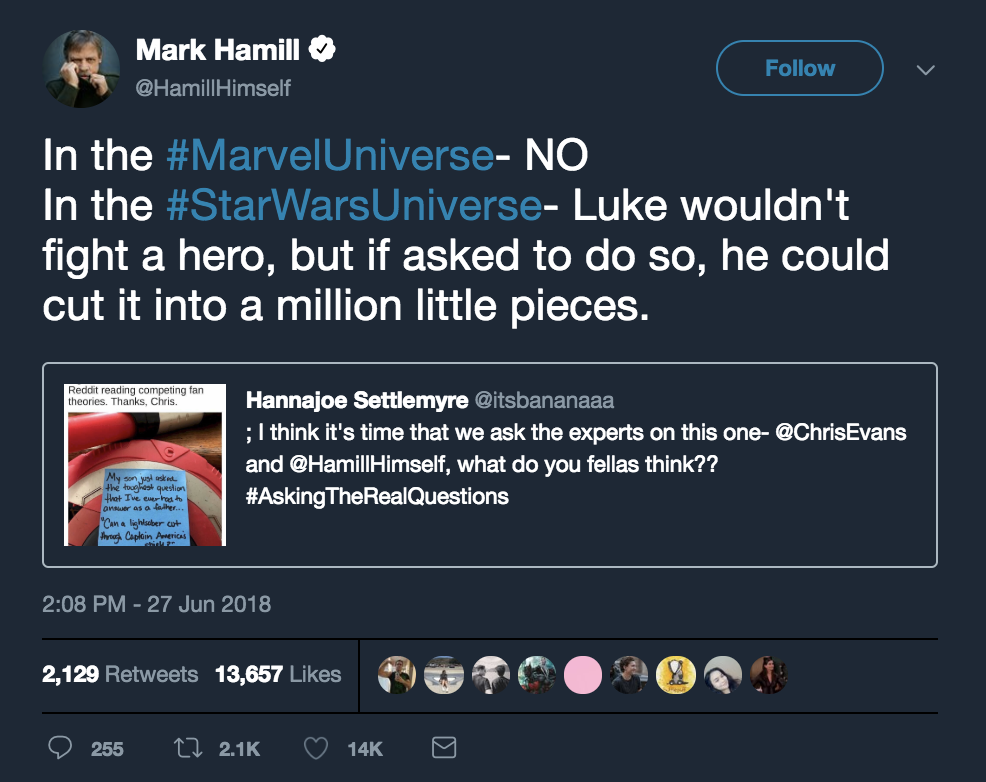Image resolution: width=986 pixels, height=782 pixels.
Task: Click the yellow liker avatar
Action: 677,675
